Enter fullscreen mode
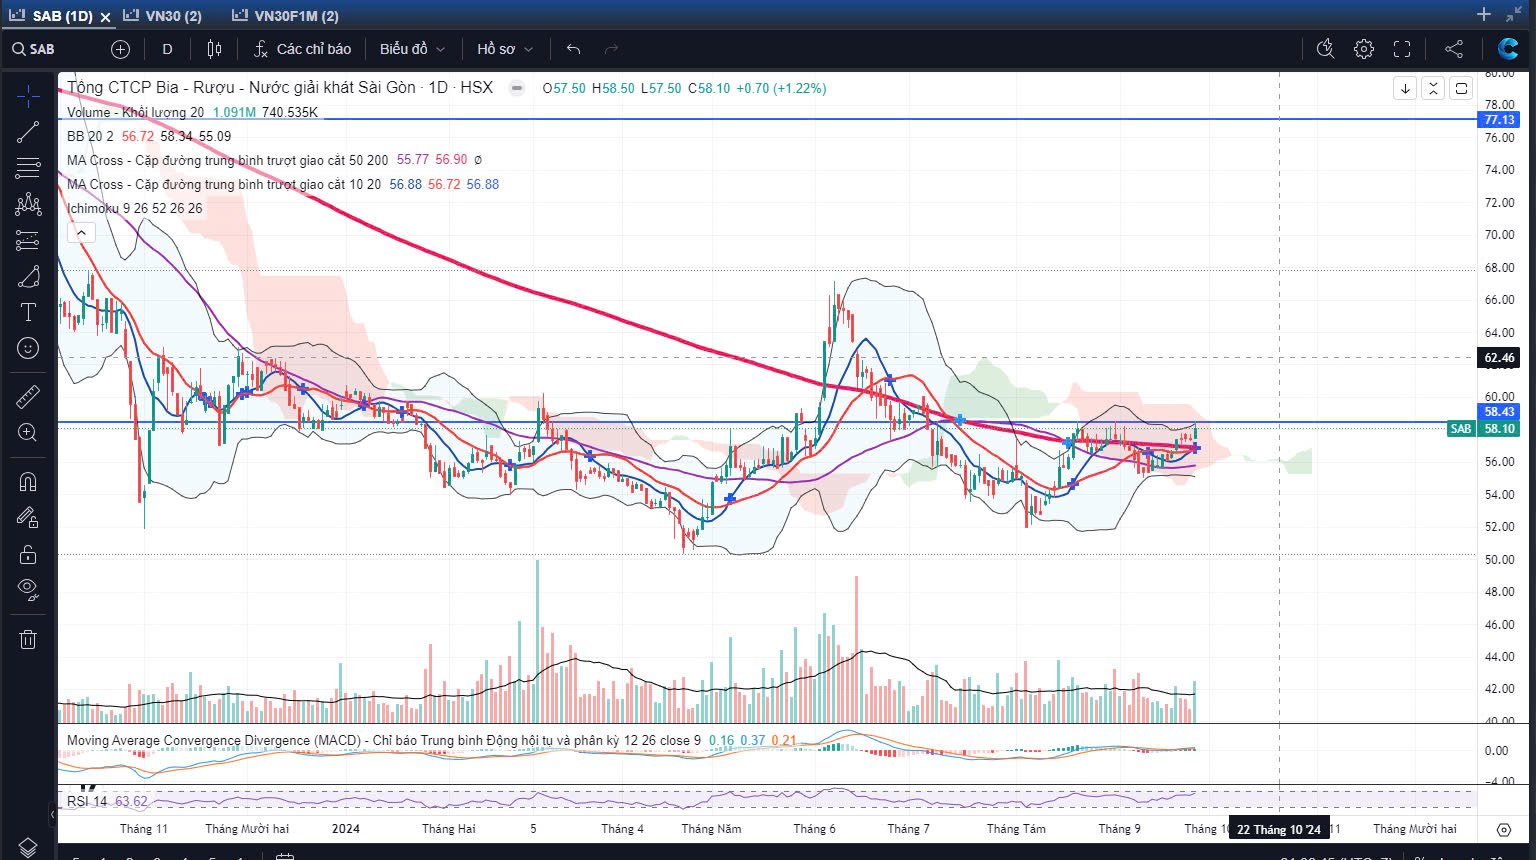 tap(1402, 49)
